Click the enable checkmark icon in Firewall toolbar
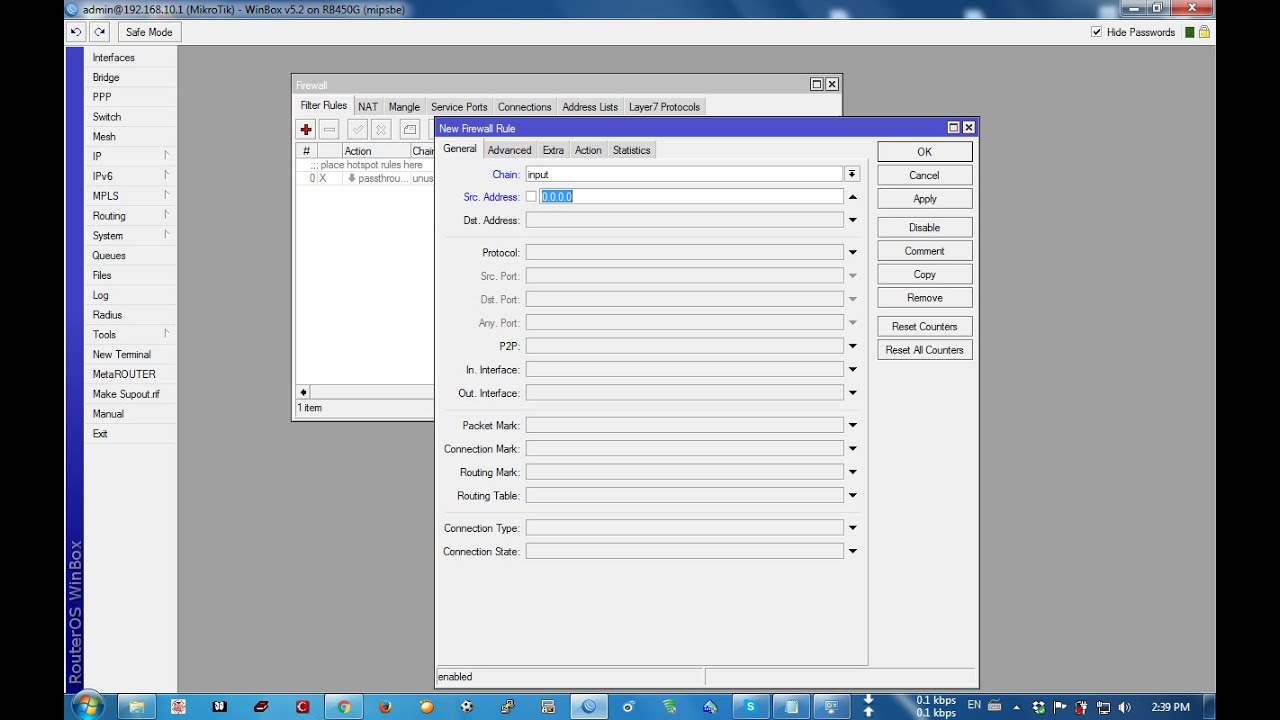The image size is (1280, 720). point(358,129)
